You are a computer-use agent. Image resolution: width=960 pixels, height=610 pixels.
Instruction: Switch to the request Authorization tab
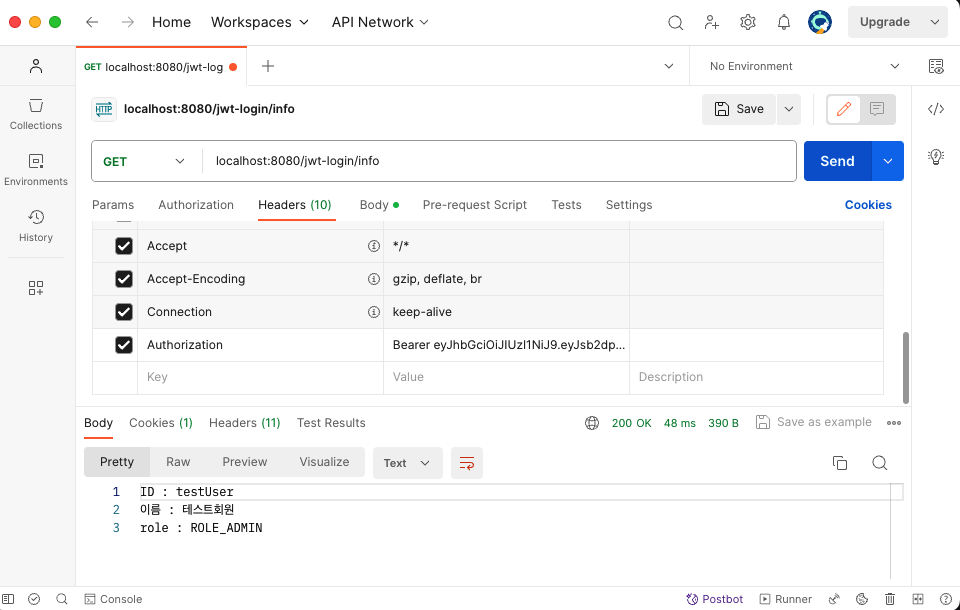pyautogui.click(x=196, y=205)
